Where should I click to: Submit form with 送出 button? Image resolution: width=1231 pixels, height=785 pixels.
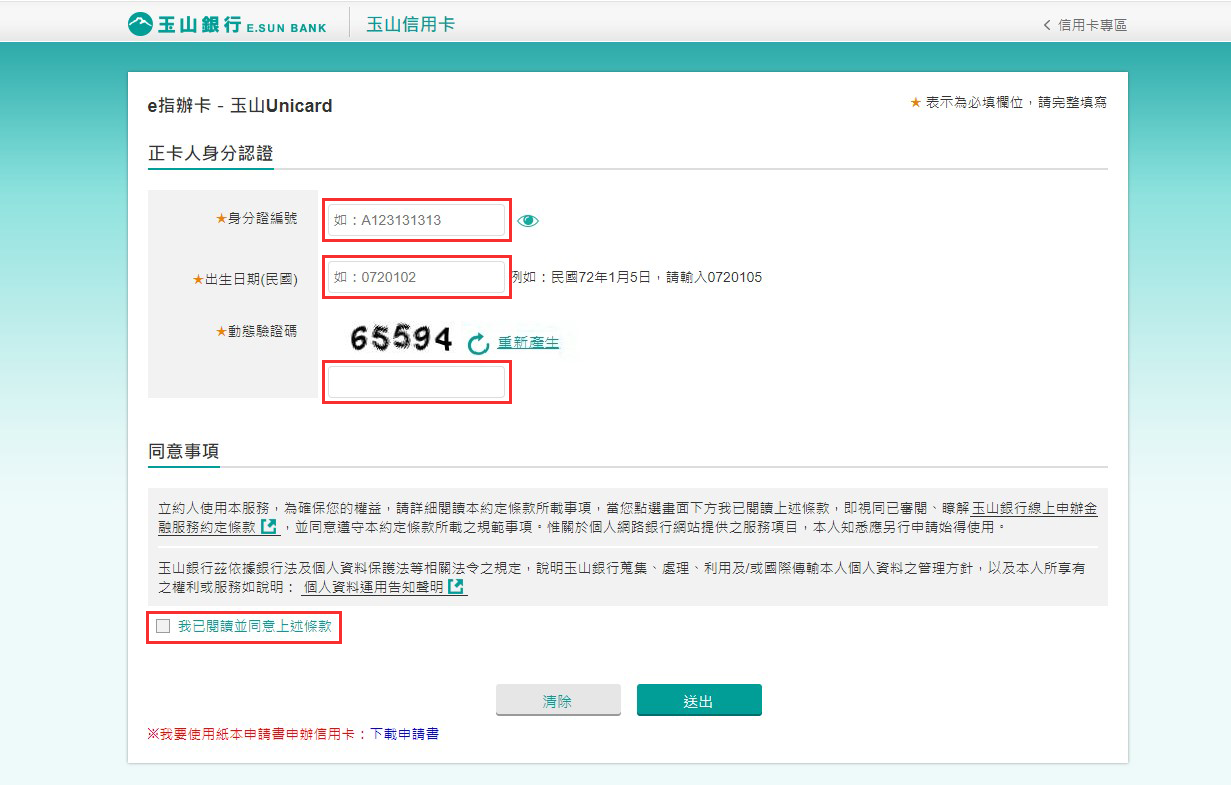(699, 701)
